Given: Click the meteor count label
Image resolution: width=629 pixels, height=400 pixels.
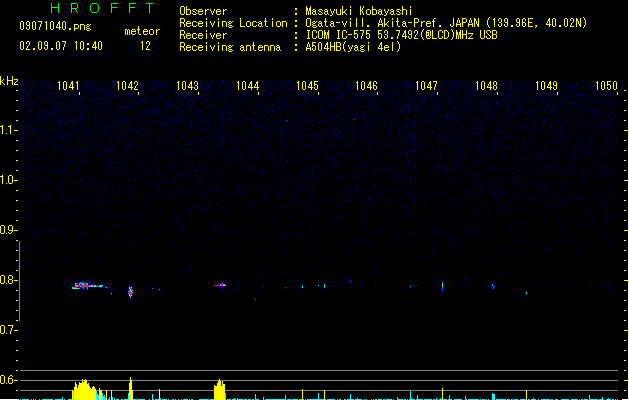Looking at the screenshot, I should click(142, 31).
